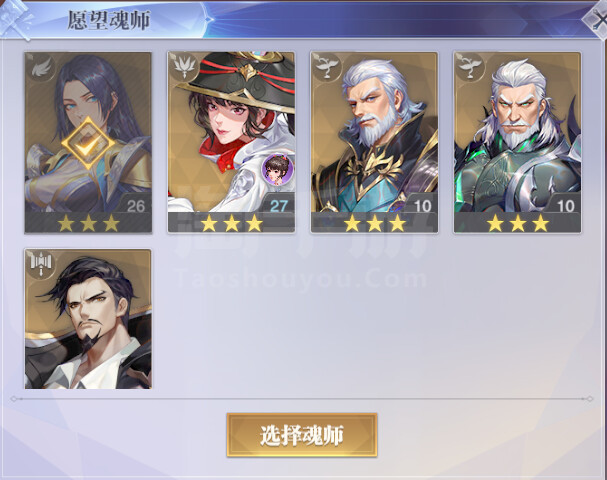Image resolution: width=607 pixels, height=480 pixels.
Task: Click the hammer emblem beside 愿望魂师 title
Action: 15,20
